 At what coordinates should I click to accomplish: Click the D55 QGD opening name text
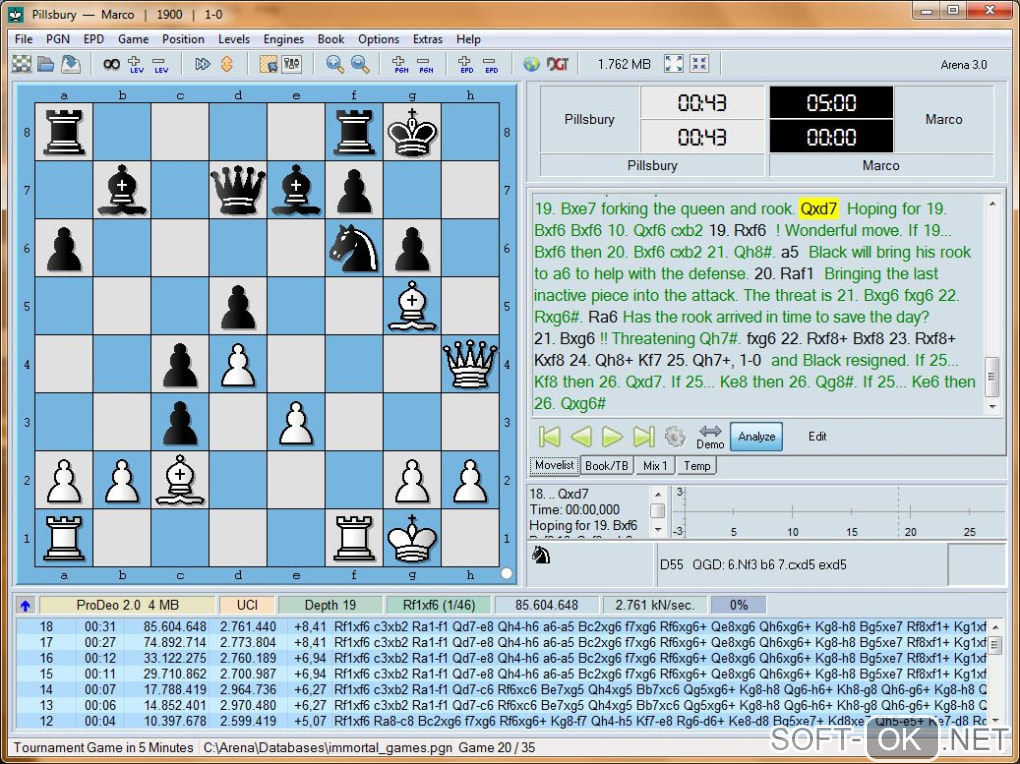[x=753, y=565]
